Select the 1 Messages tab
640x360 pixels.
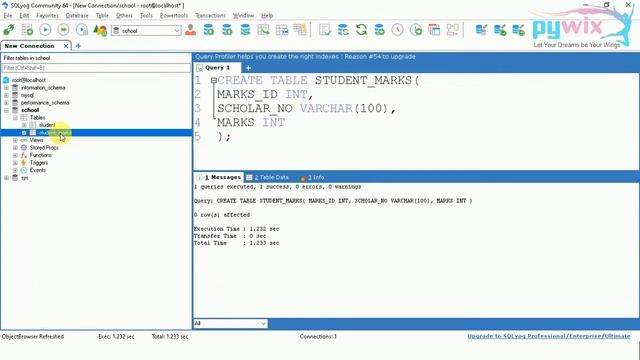click(x=219, y=177)
